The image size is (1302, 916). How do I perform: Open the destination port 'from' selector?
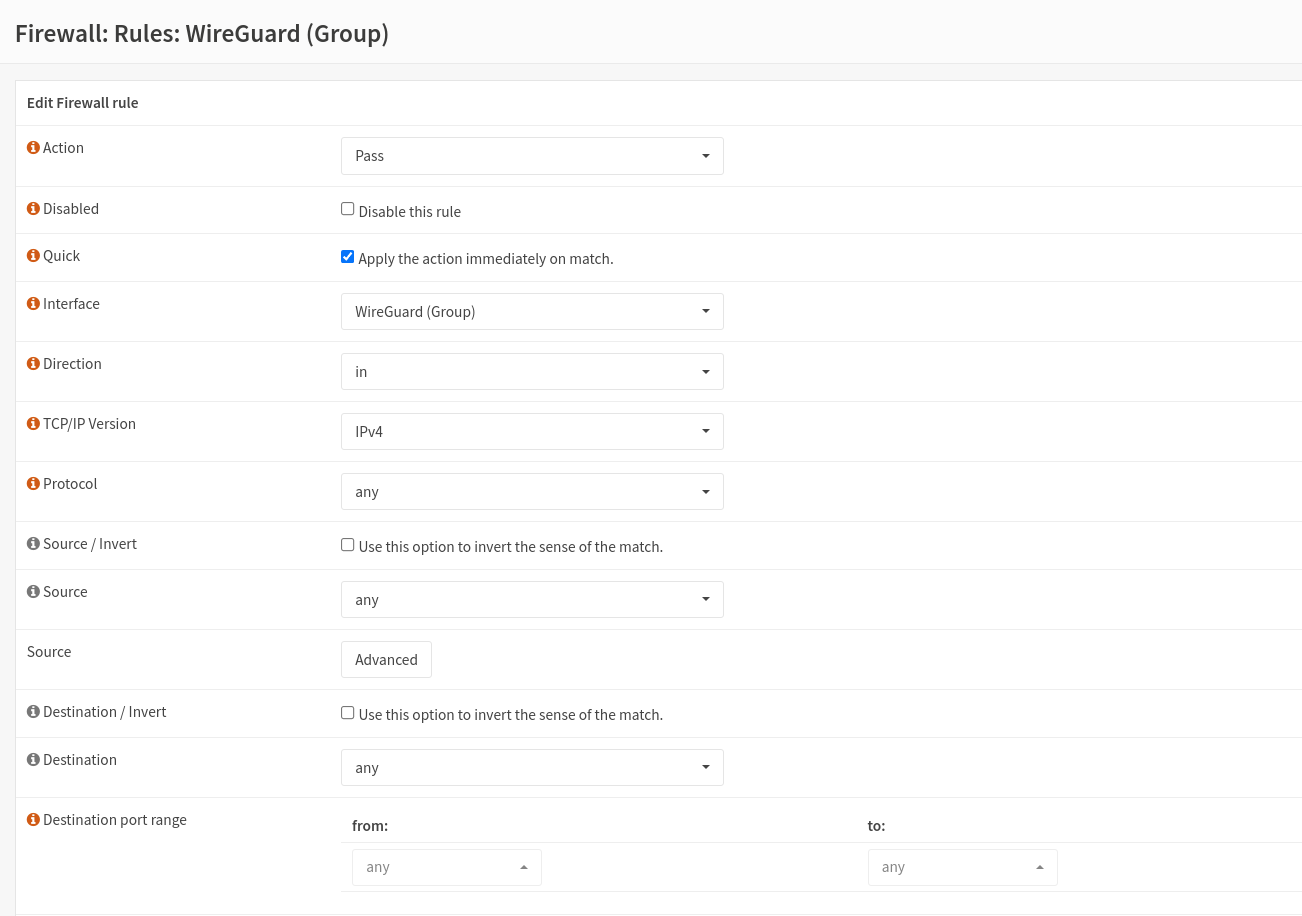pyautogui.click(x=446, y=867)
